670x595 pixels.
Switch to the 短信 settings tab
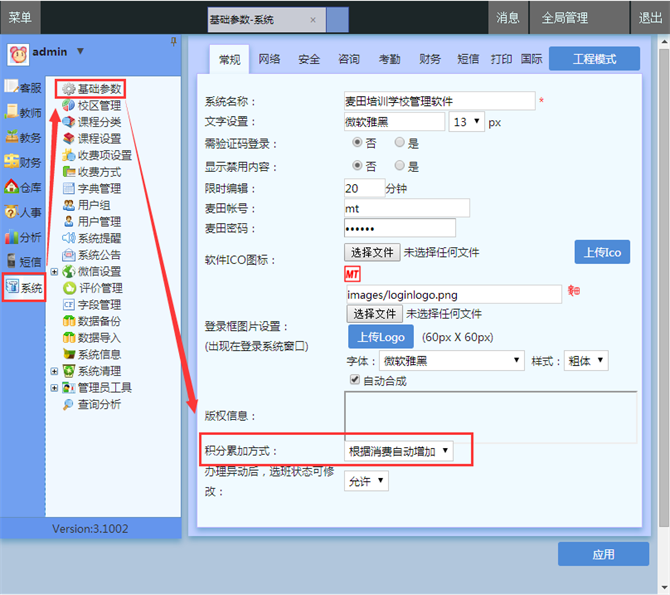coord(468,59)
